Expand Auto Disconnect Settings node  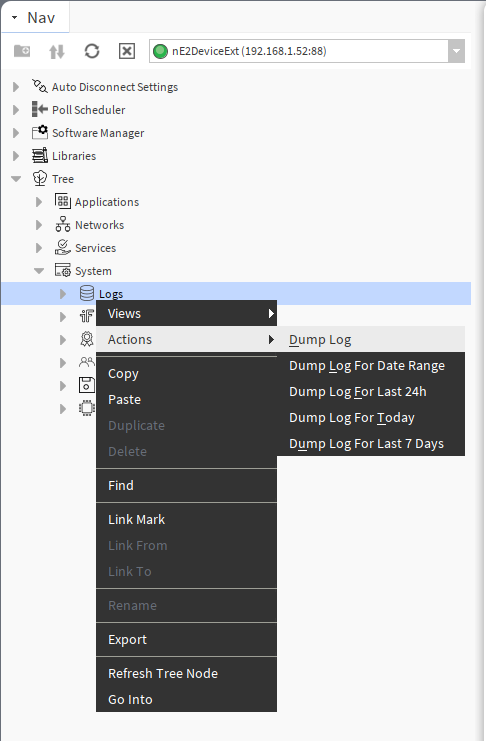pyautogui.click(x=16, y=87)
